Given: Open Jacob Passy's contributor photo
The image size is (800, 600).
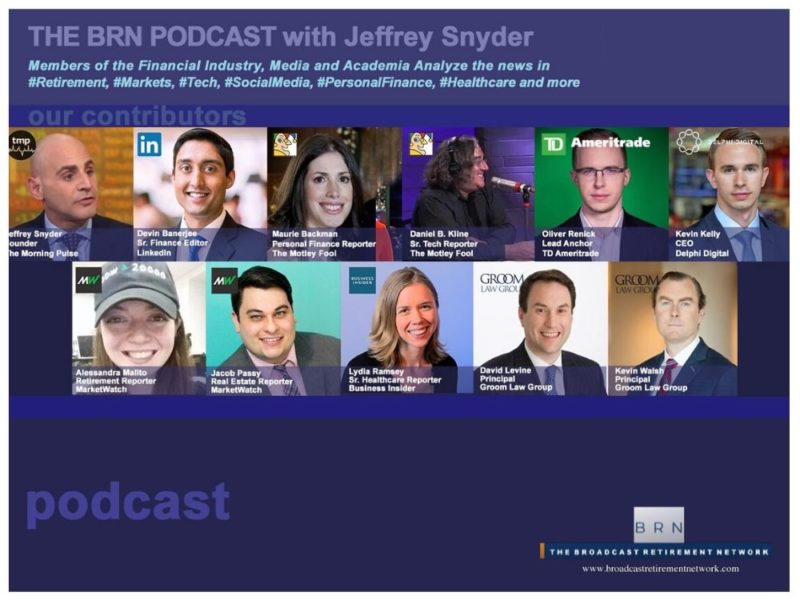Looking at the screenshot, I should (x=273, y=329).
